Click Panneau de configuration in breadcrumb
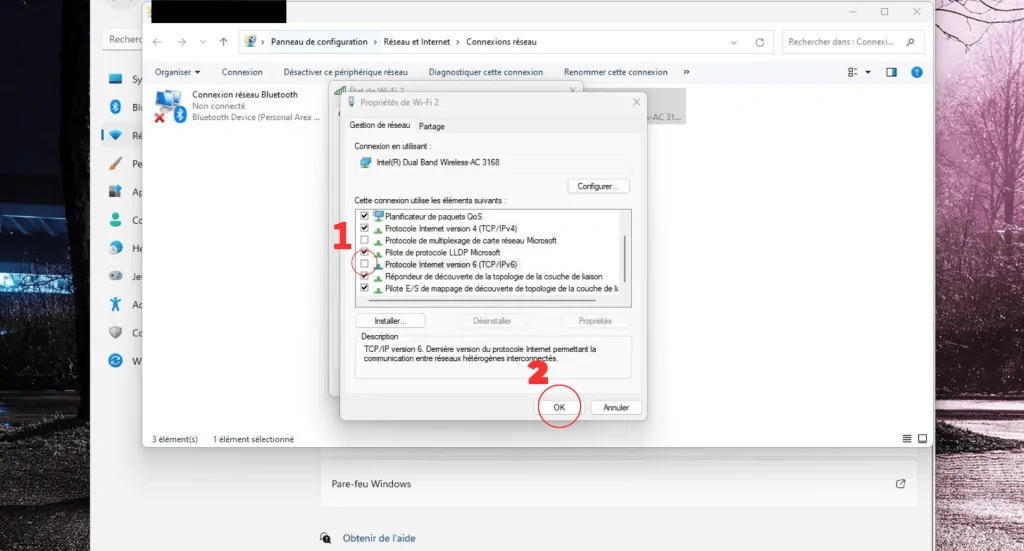The width and height of the screenshot is (1024, 551). pos(319,42)
